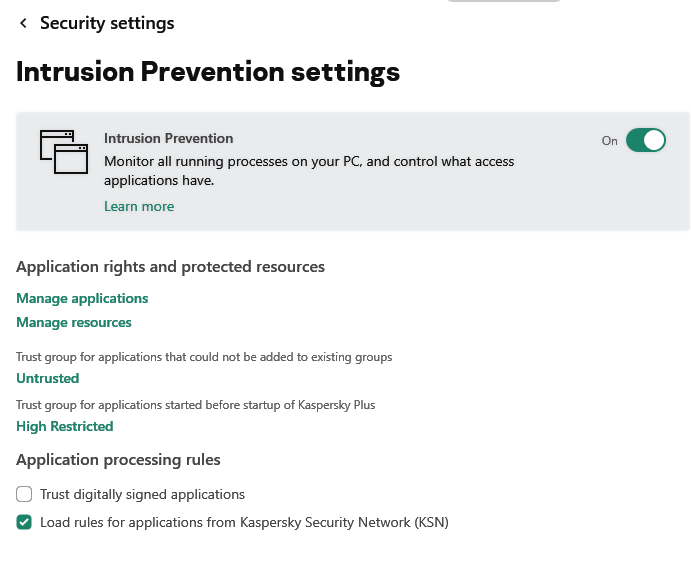691x565 pixels.
Task: Open Manage resources
Action: [x=74, y=322]
